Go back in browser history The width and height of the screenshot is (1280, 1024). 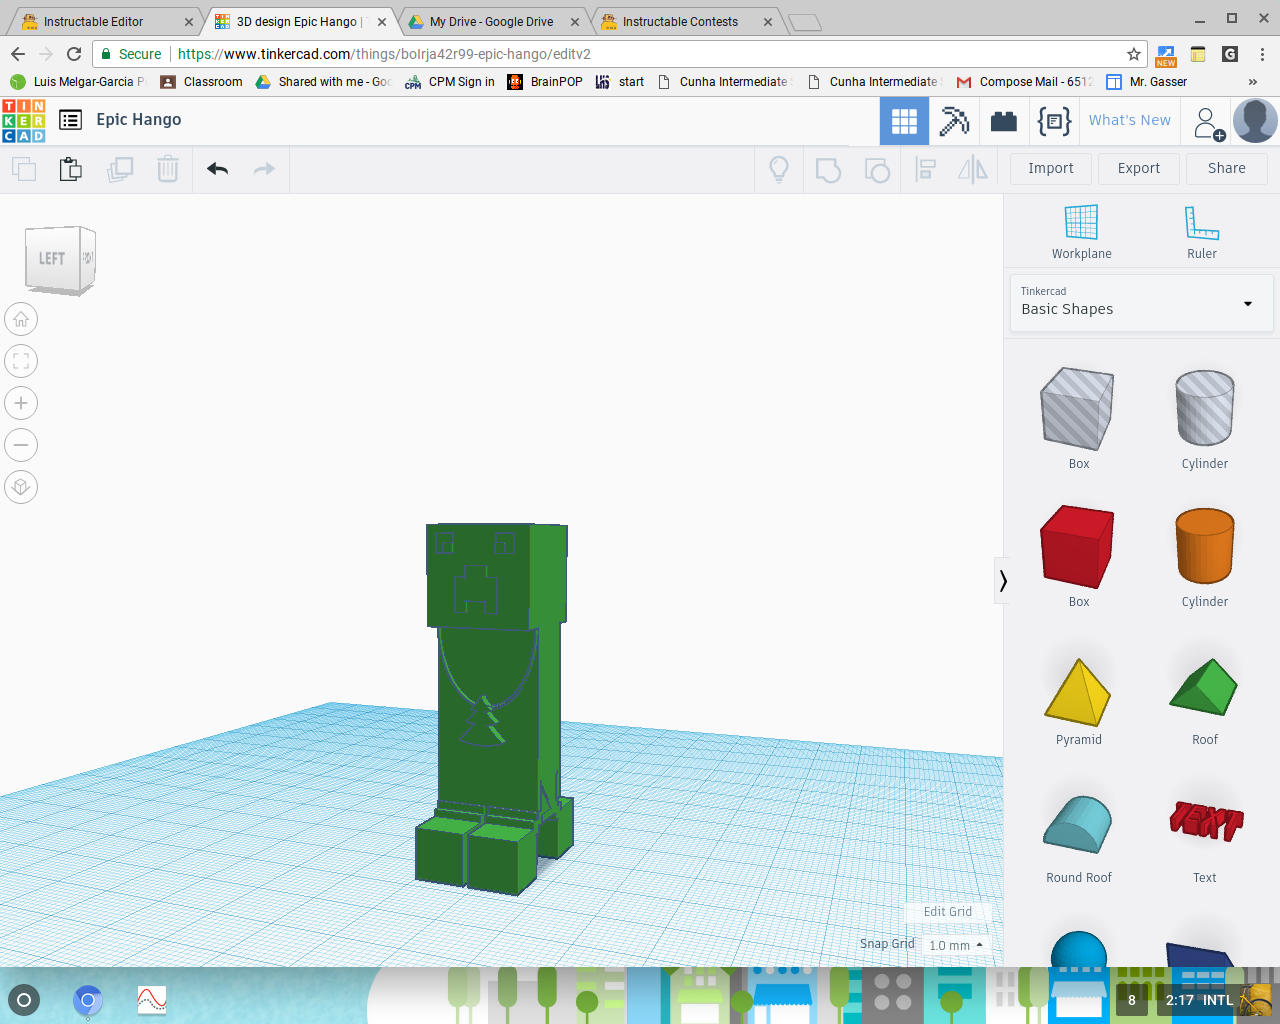pyautogui.click(x=18, y=54)
